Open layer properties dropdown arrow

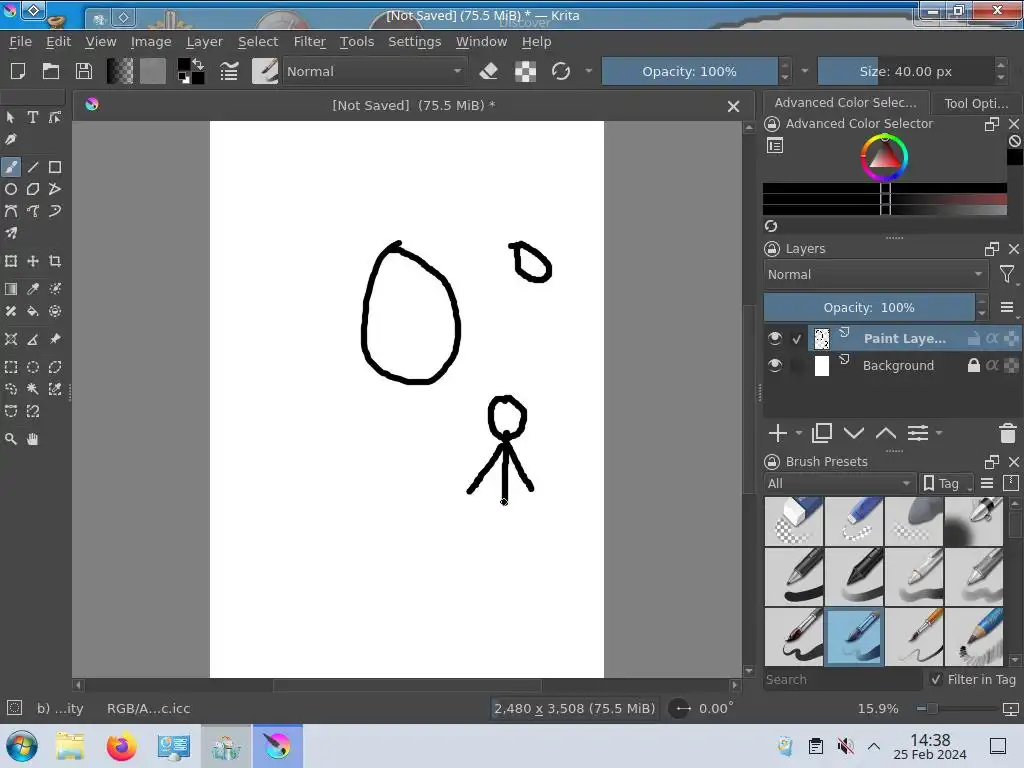click(x=939, y=433)
